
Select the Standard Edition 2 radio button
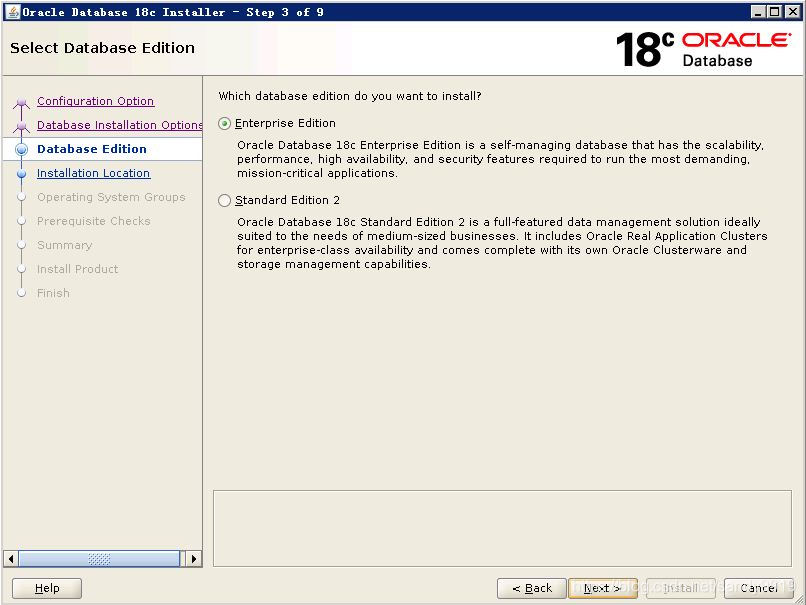point(224,200)
